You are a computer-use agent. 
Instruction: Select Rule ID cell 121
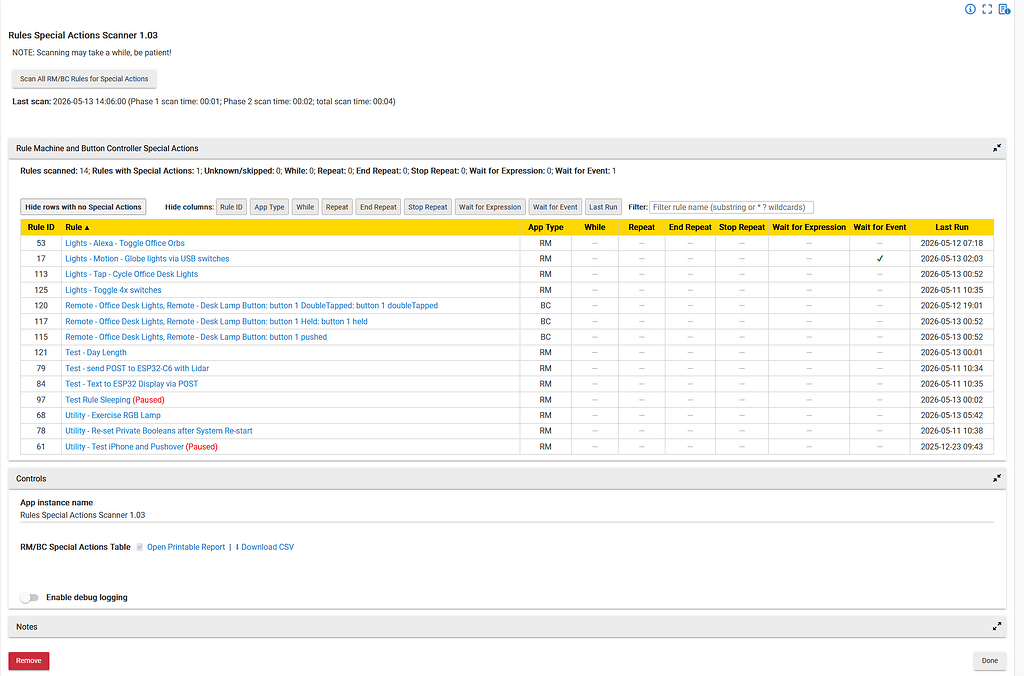click(41, 352)
